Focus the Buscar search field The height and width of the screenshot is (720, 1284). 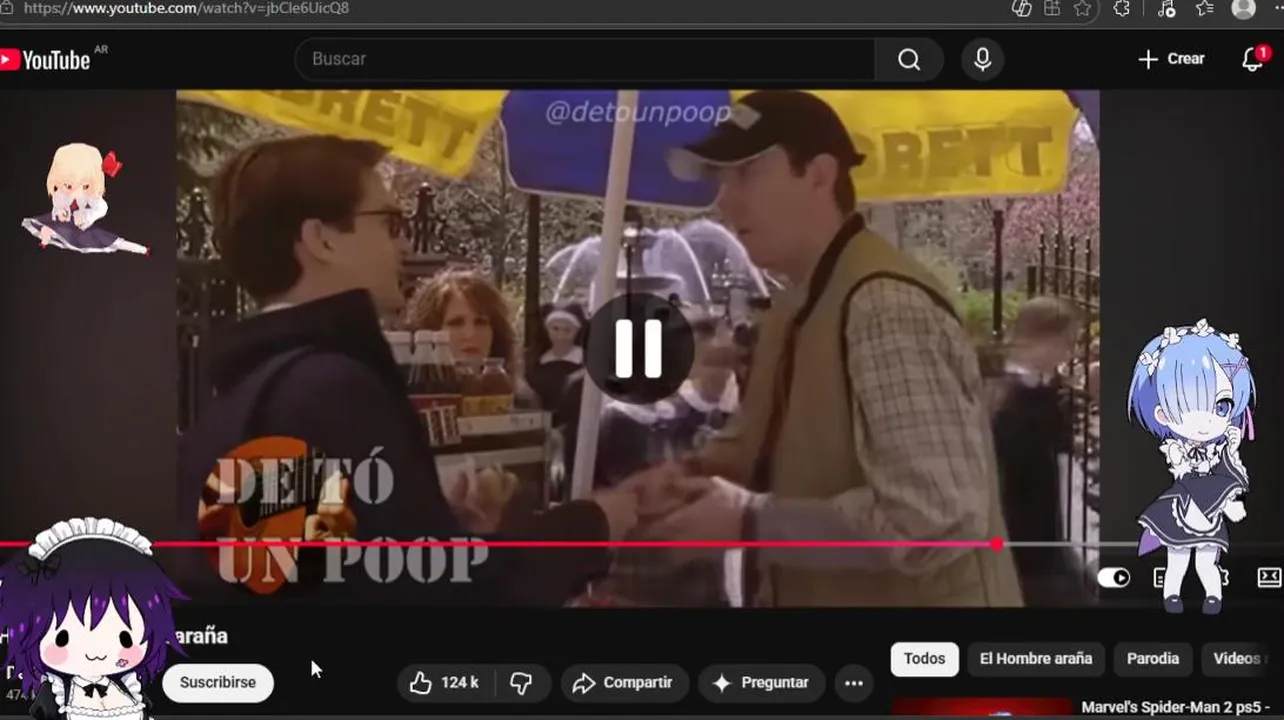click(585, 60)
